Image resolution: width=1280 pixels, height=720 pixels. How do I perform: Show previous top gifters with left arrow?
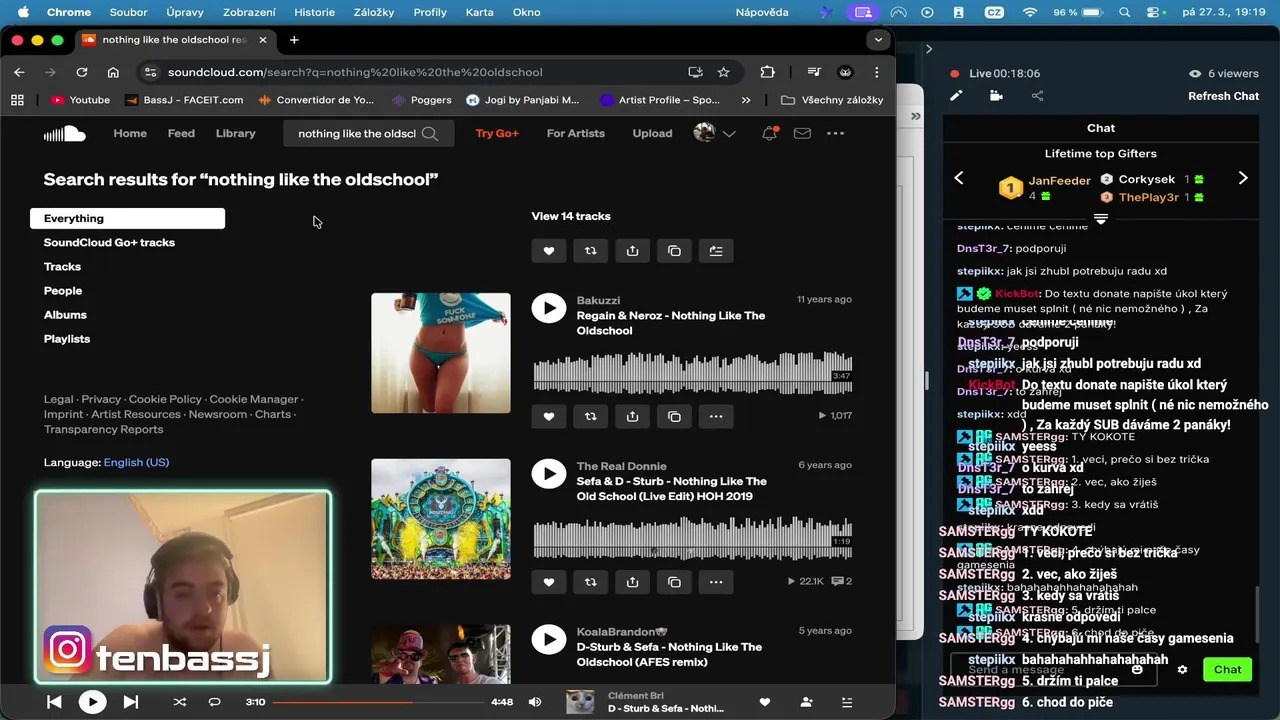(x=959, y=178)
